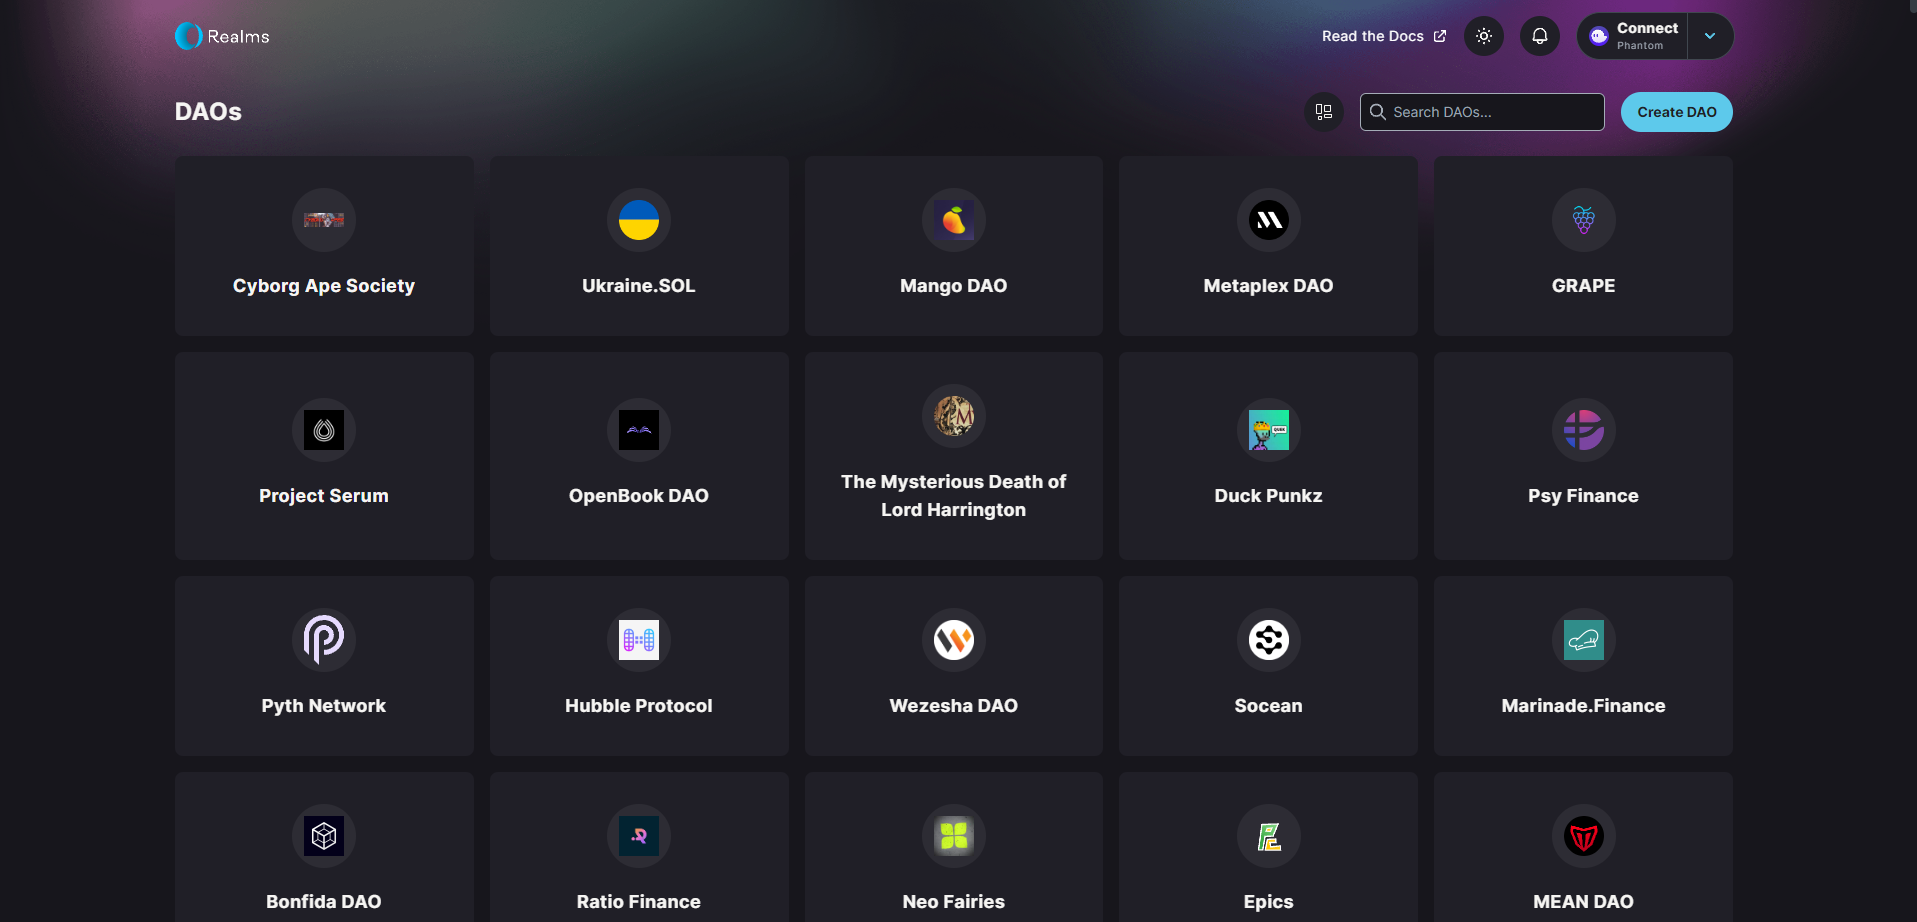Click the Duck Punkz title
The height and width of the screenshot is (922, 1917).
1269,496
